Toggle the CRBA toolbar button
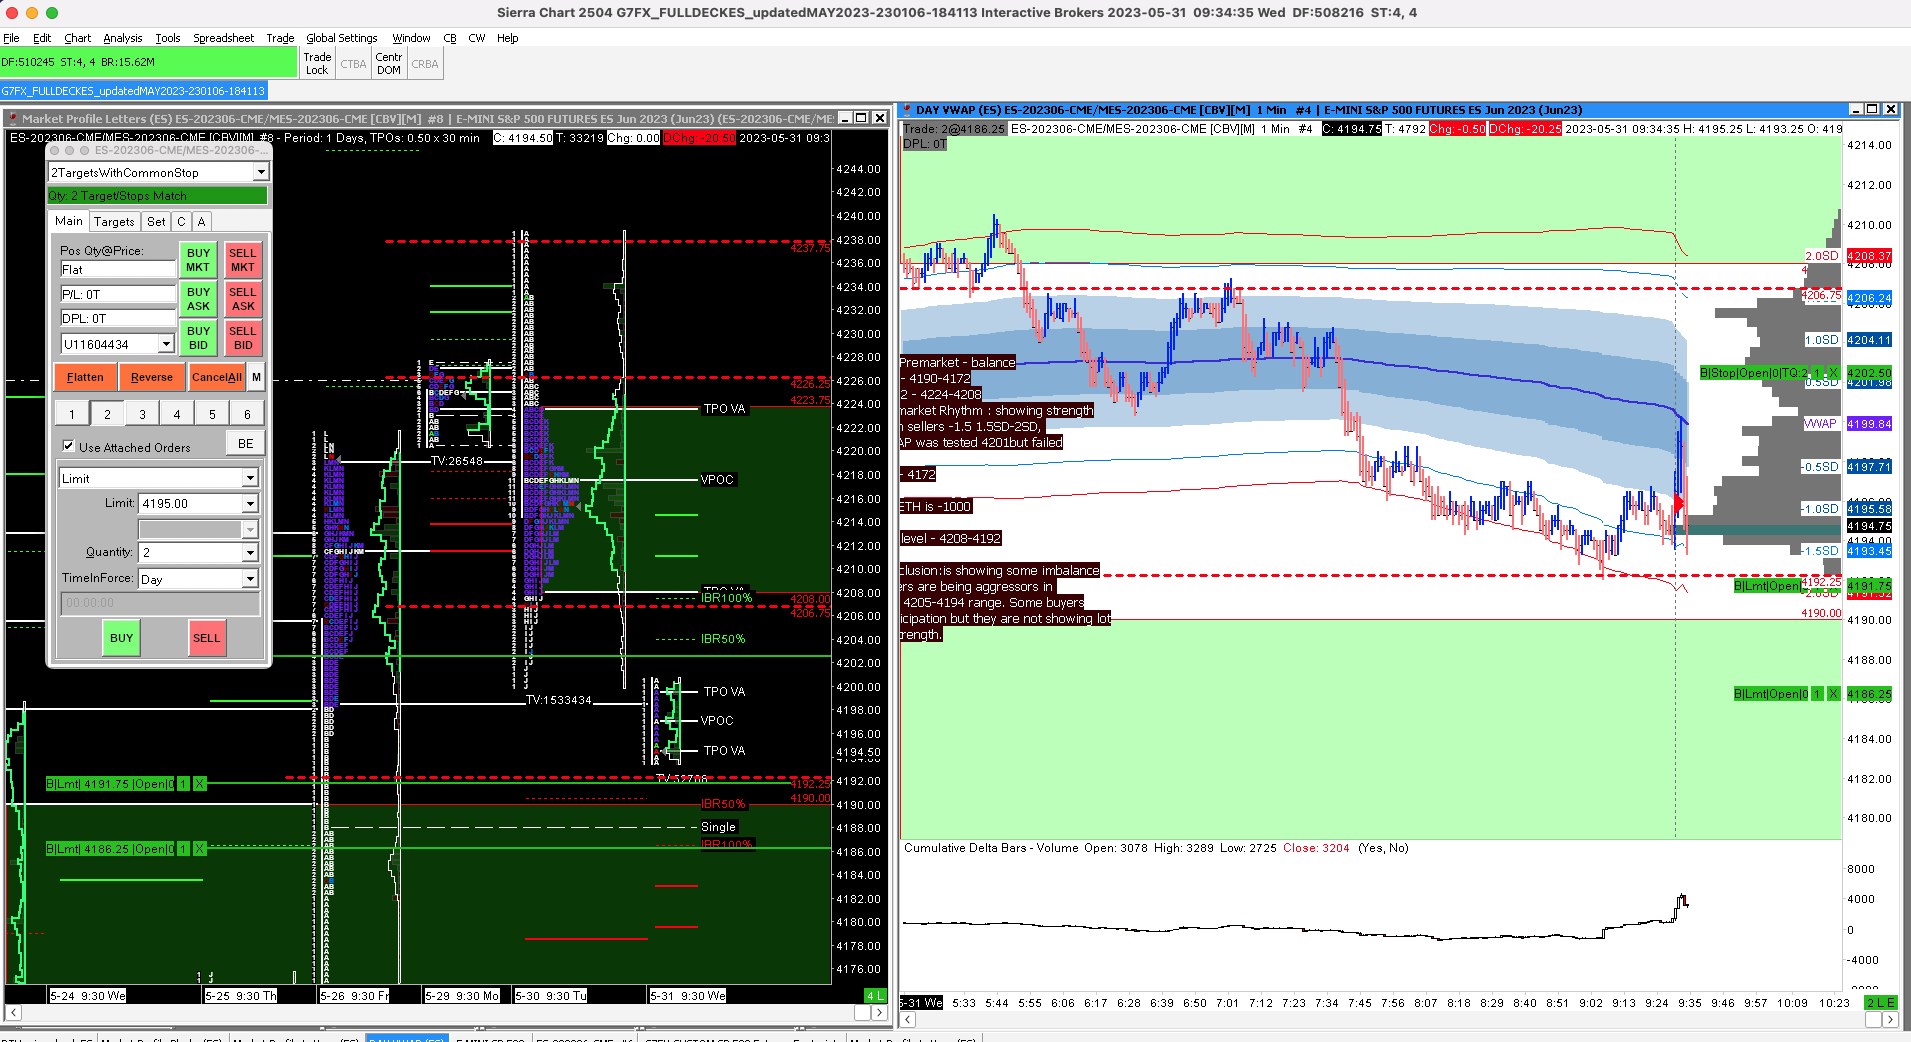Screen dimensions: 1911x1042 pos(425,64)
